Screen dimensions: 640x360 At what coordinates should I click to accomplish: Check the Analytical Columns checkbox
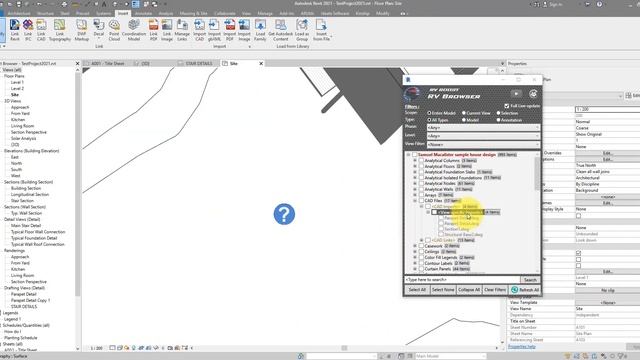(x=421, y=160)
